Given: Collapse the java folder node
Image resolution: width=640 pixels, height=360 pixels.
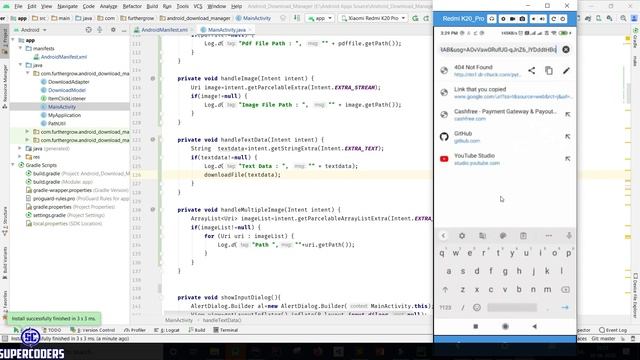Looking at the screenshot, I should (20, 65).
